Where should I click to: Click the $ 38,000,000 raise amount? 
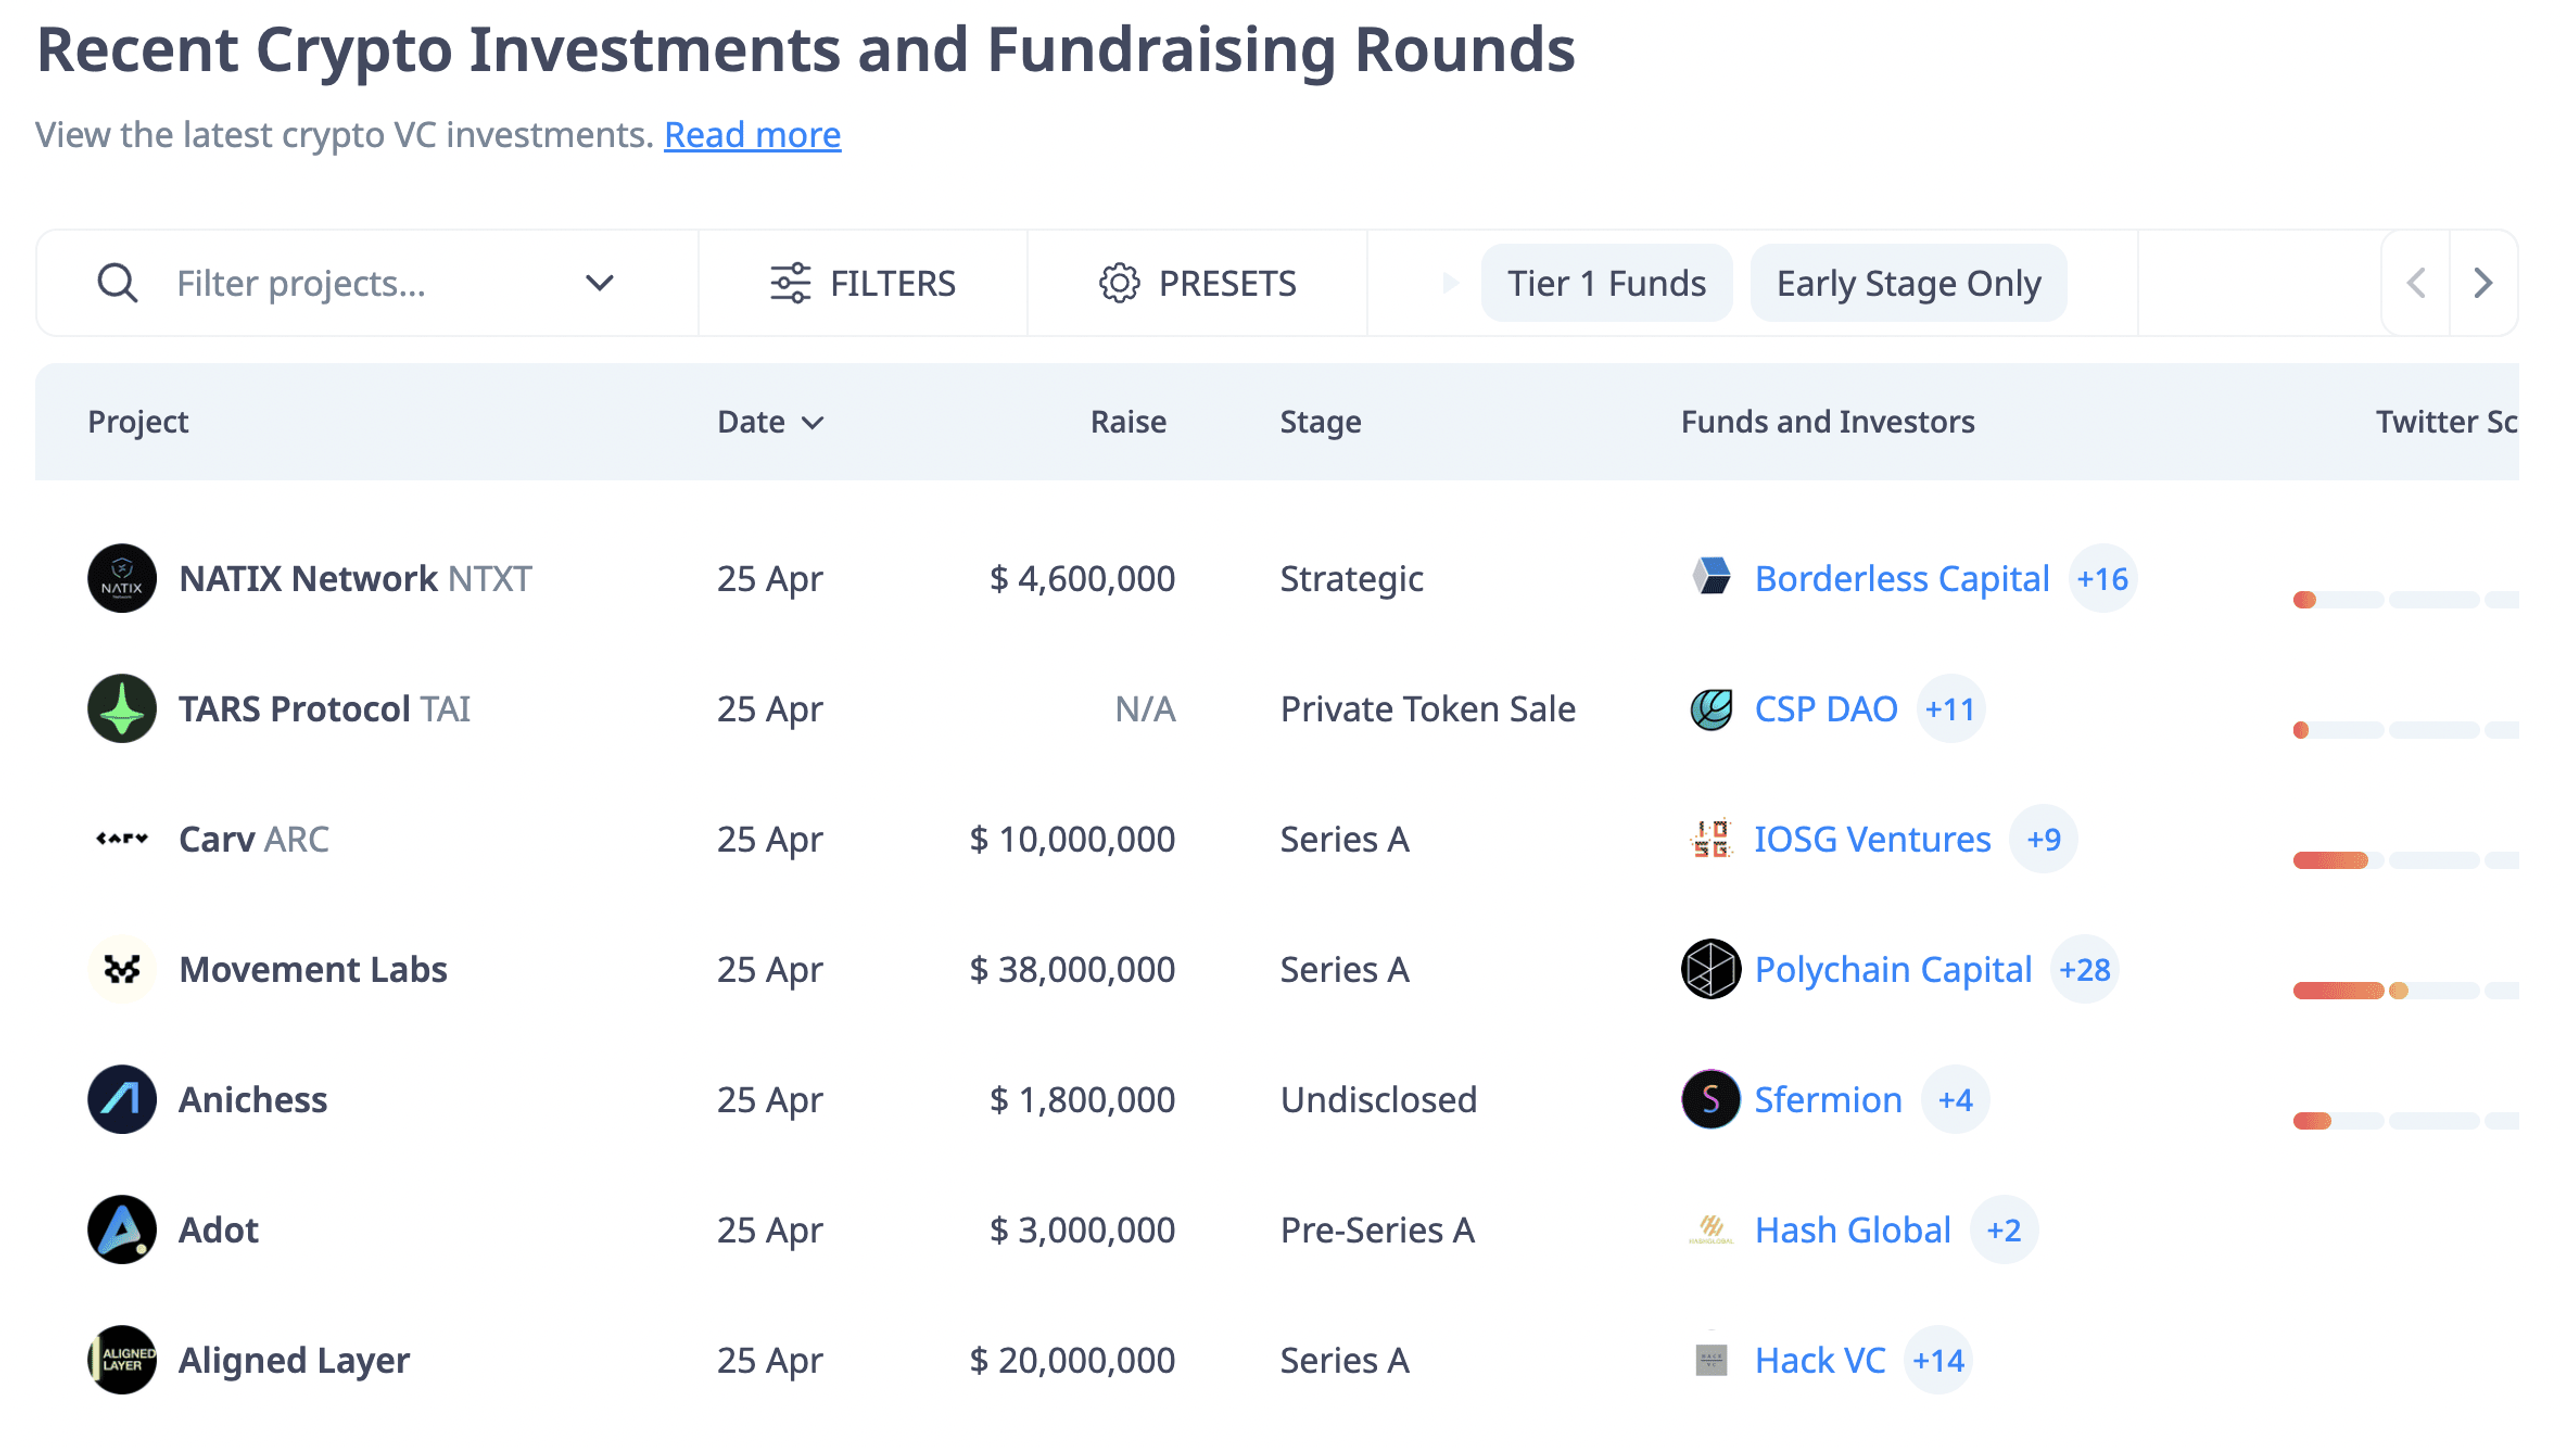tap(1071, 968)
